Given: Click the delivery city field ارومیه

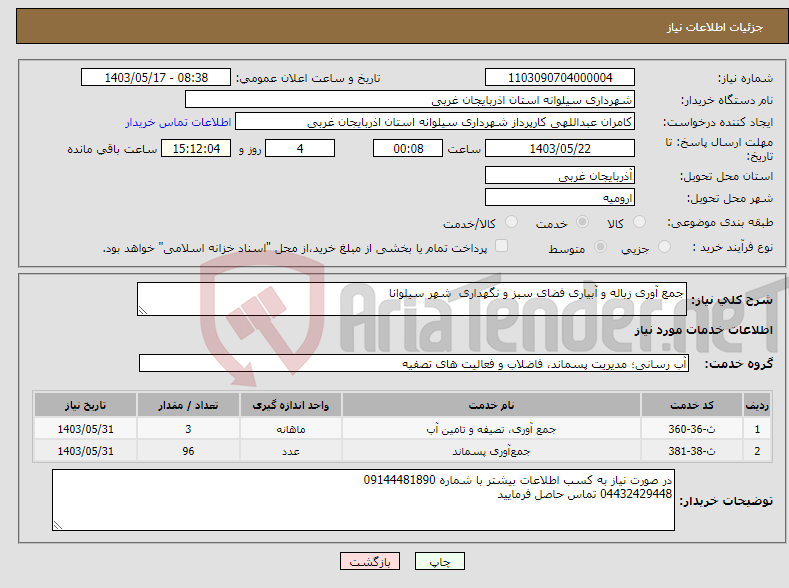Looking at the screenshot, I should [x=560, y=197].
